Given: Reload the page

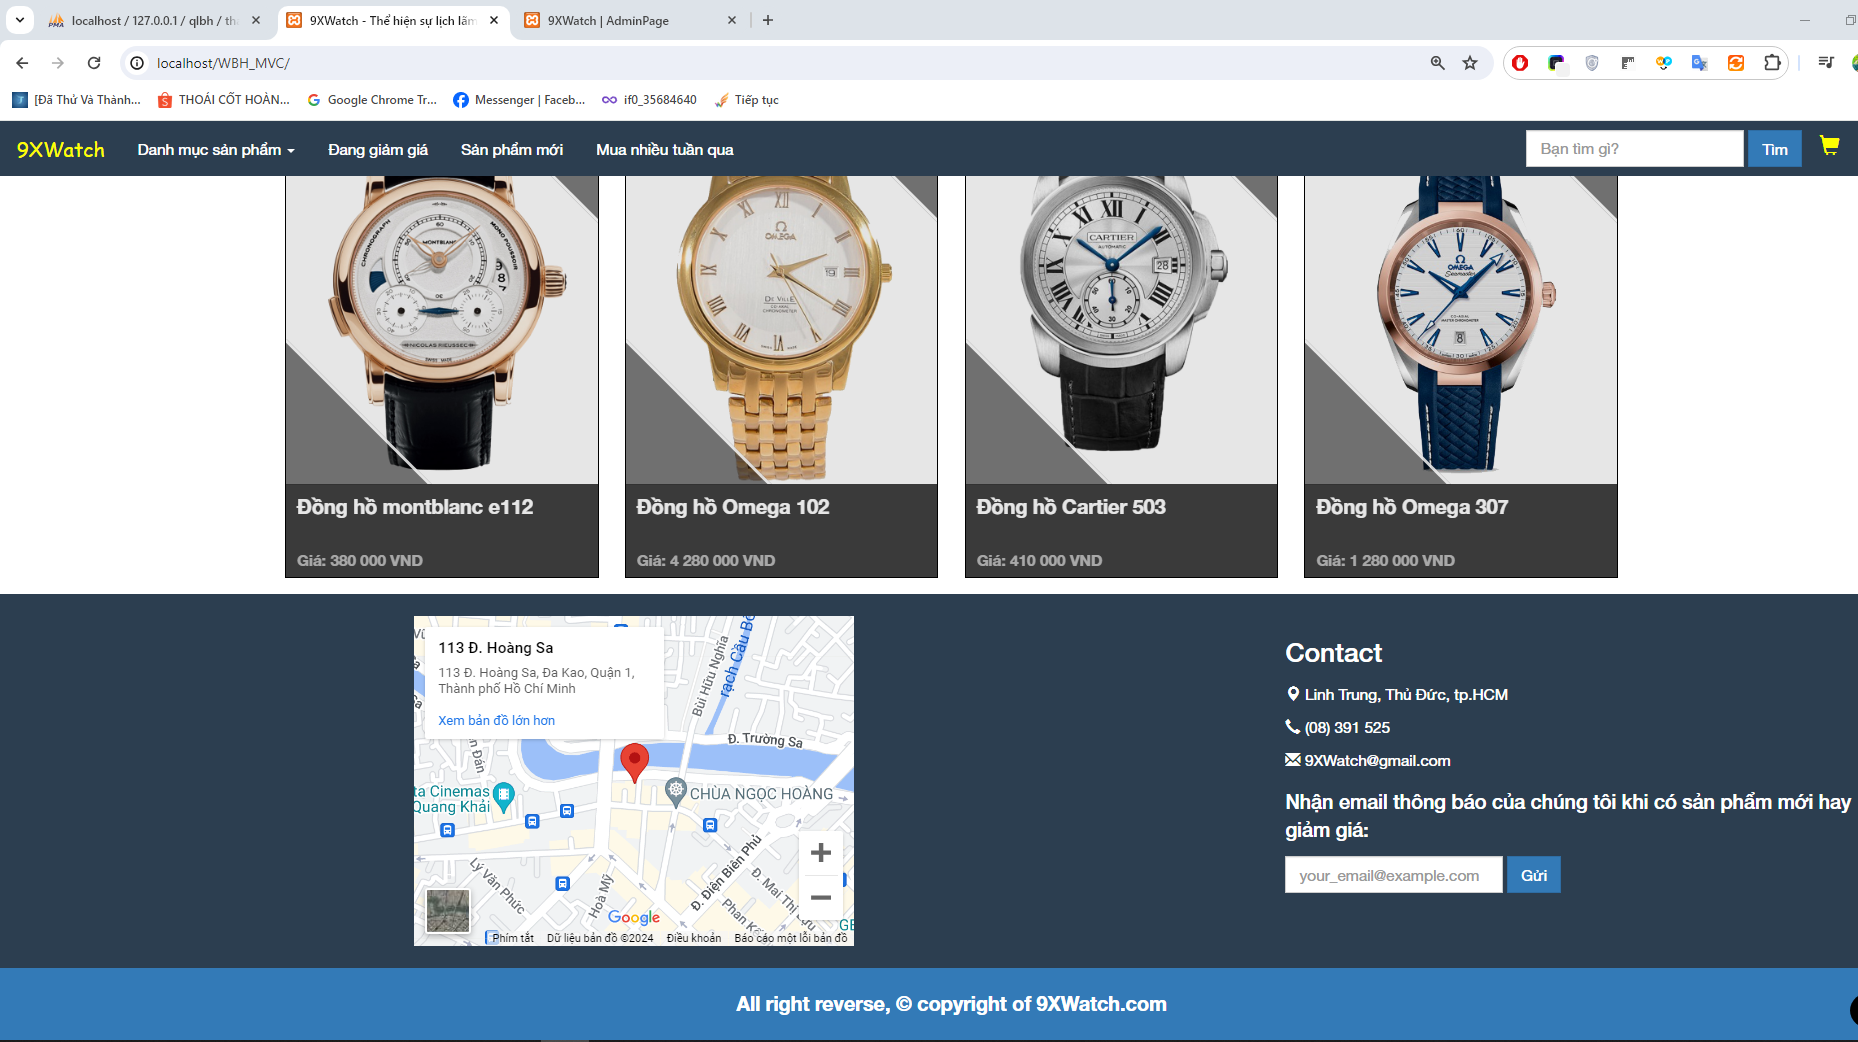Looking at the screenshot, I should (94, 63).
